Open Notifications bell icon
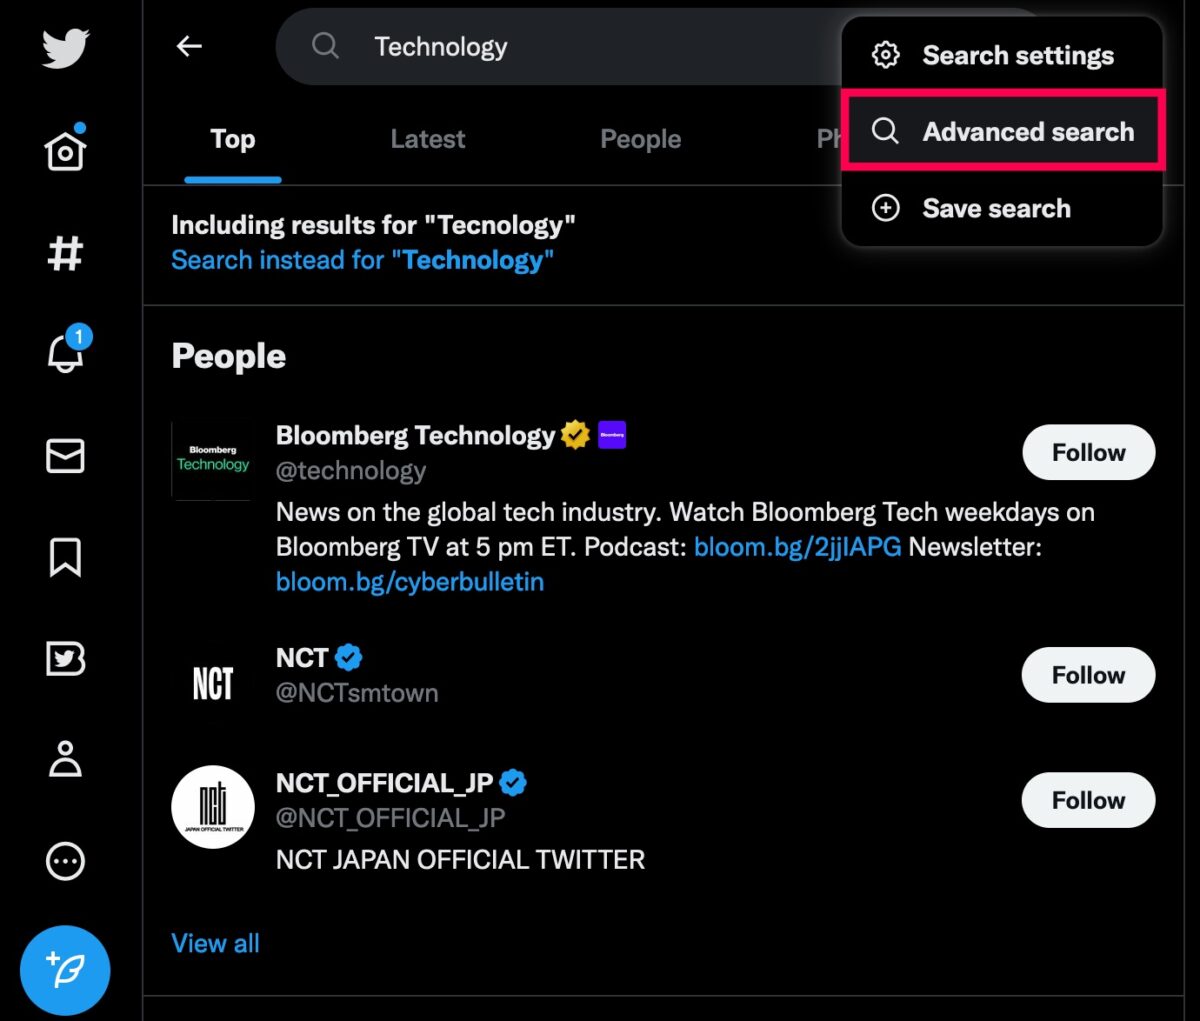 click(x=68, y=351)
